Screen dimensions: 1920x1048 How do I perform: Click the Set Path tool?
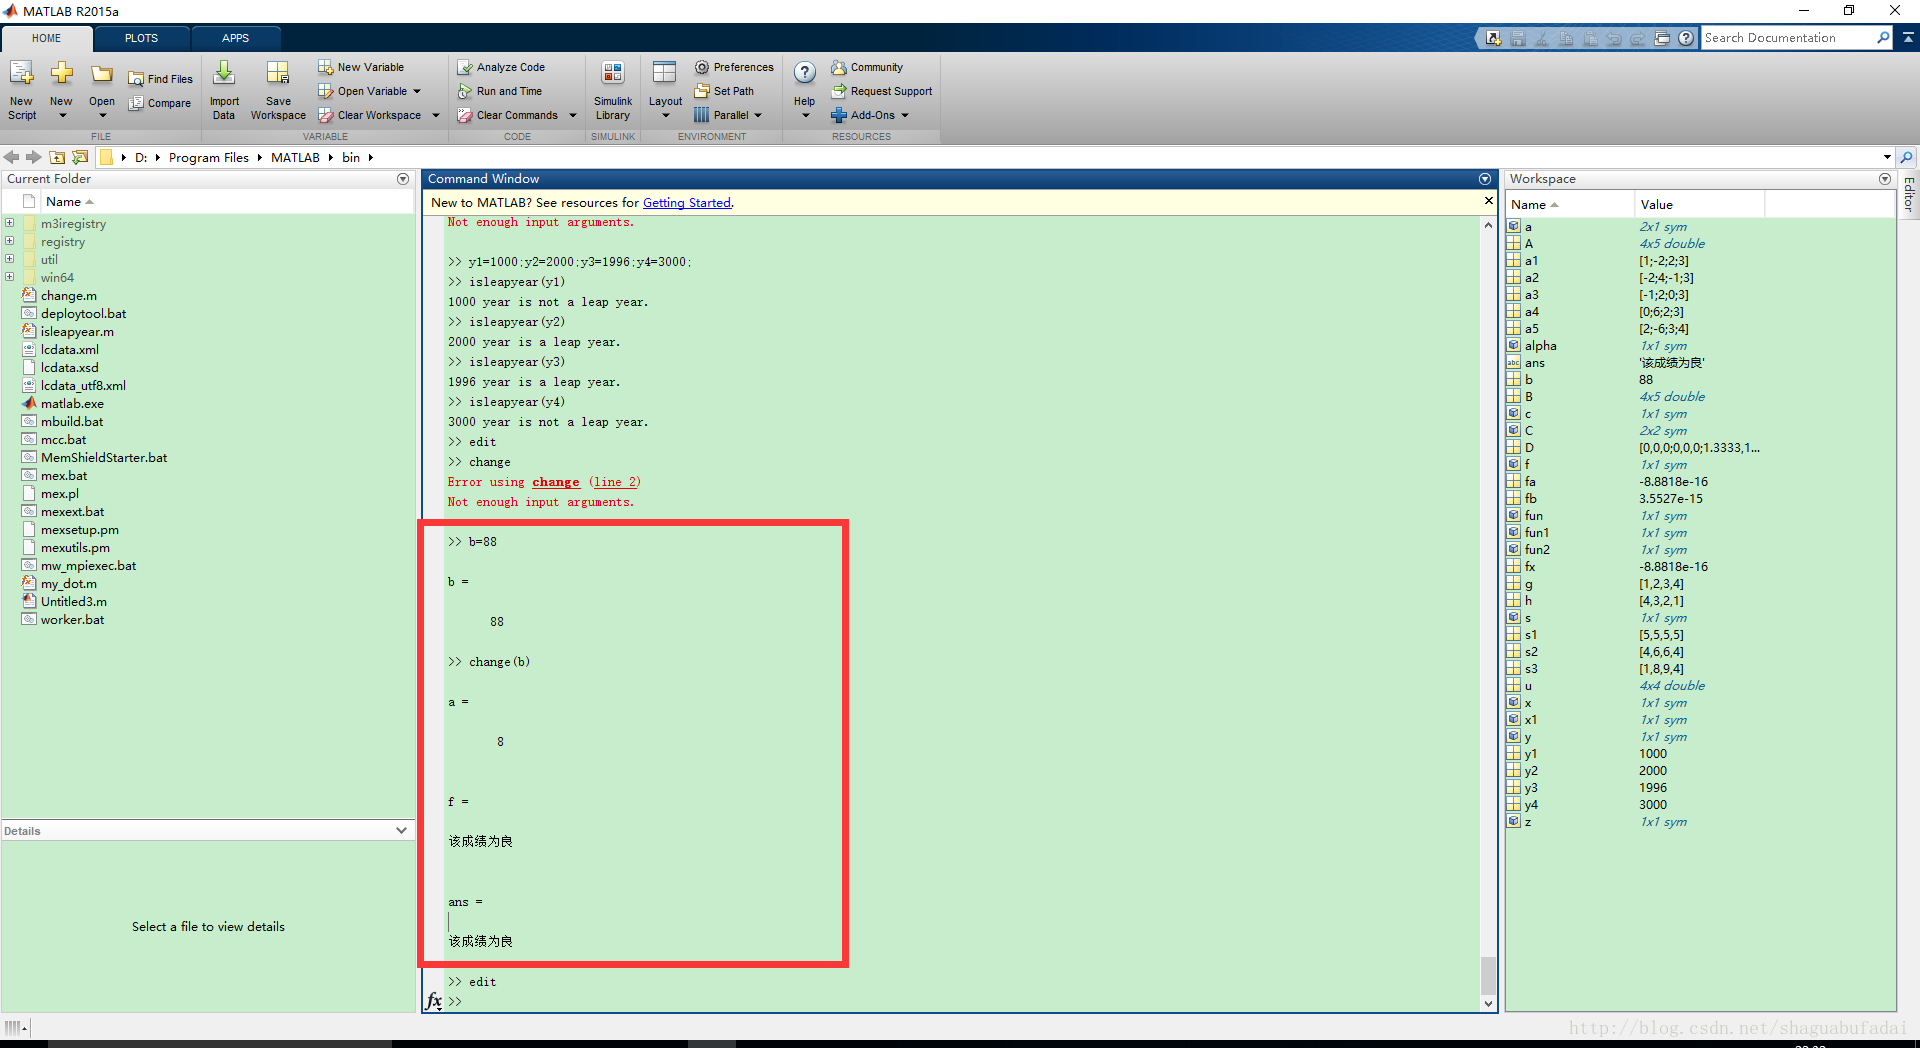coord(724,91)
